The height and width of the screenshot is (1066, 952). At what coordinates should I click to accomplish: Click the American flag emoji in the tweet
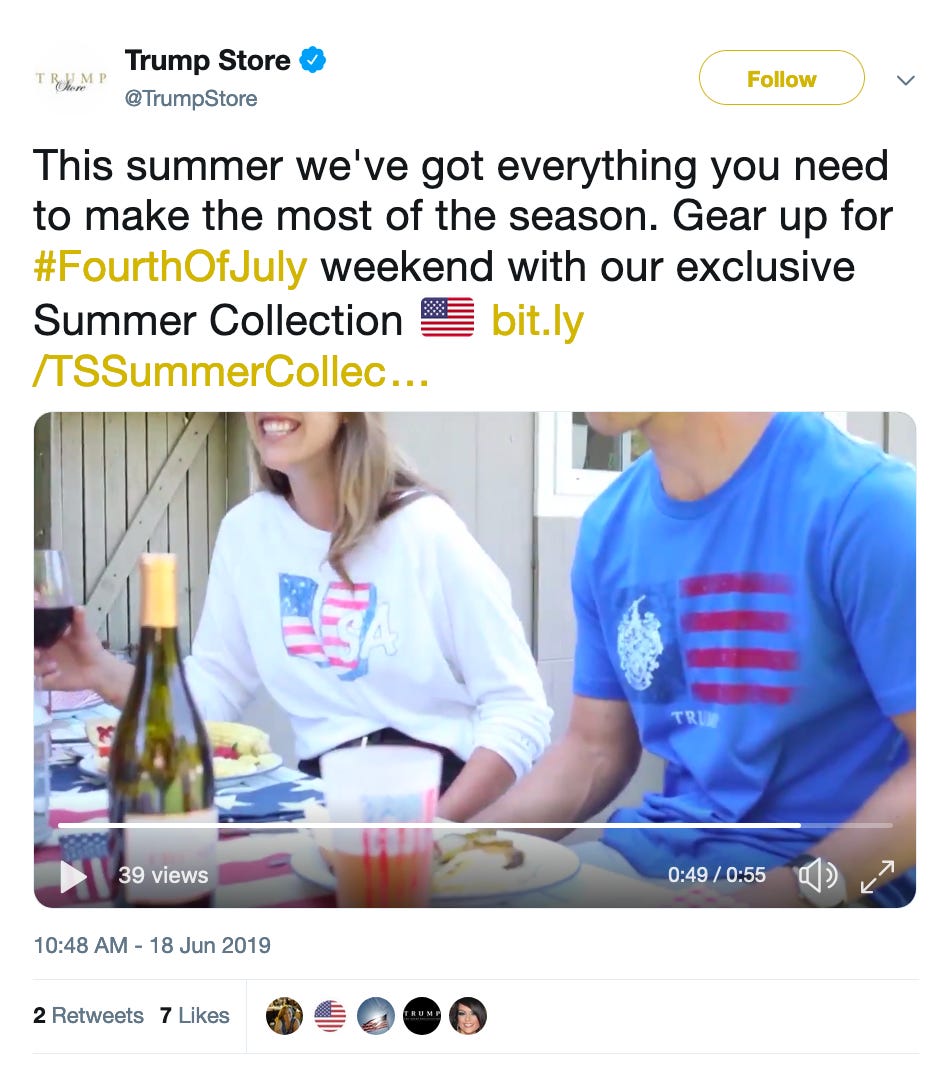pos(447,318)
